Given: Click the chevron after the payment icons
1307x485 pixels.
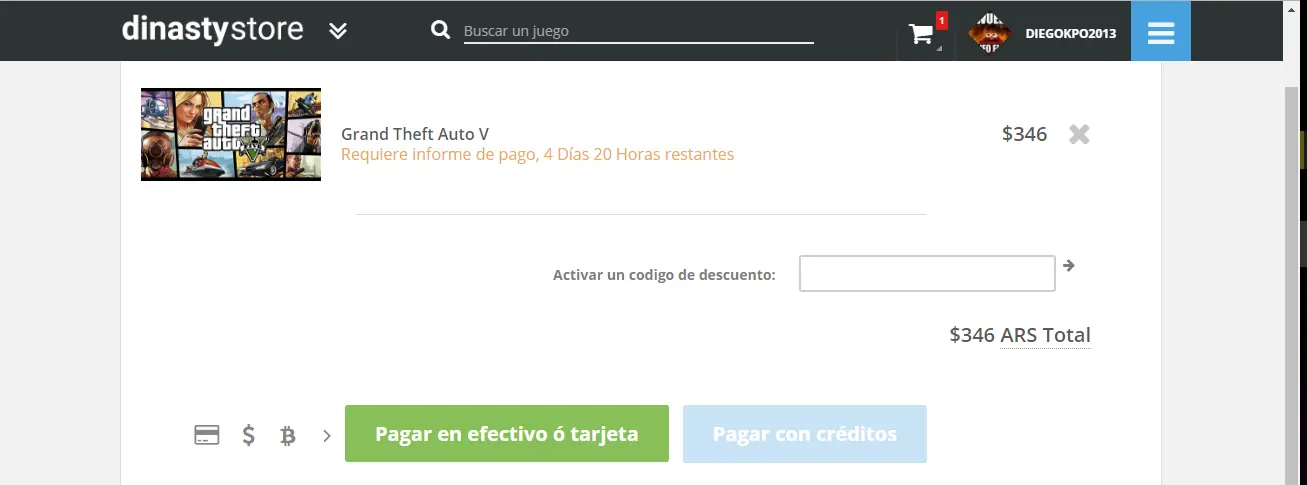Looking at the screenshot, I should pos(327,435).
